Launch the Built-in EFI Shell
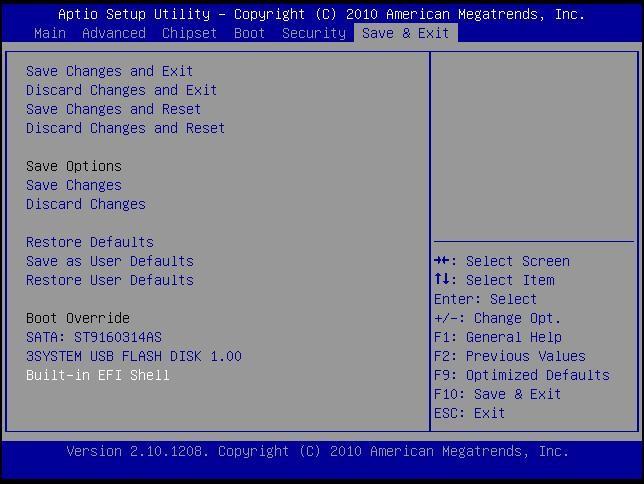 [97, 375]
